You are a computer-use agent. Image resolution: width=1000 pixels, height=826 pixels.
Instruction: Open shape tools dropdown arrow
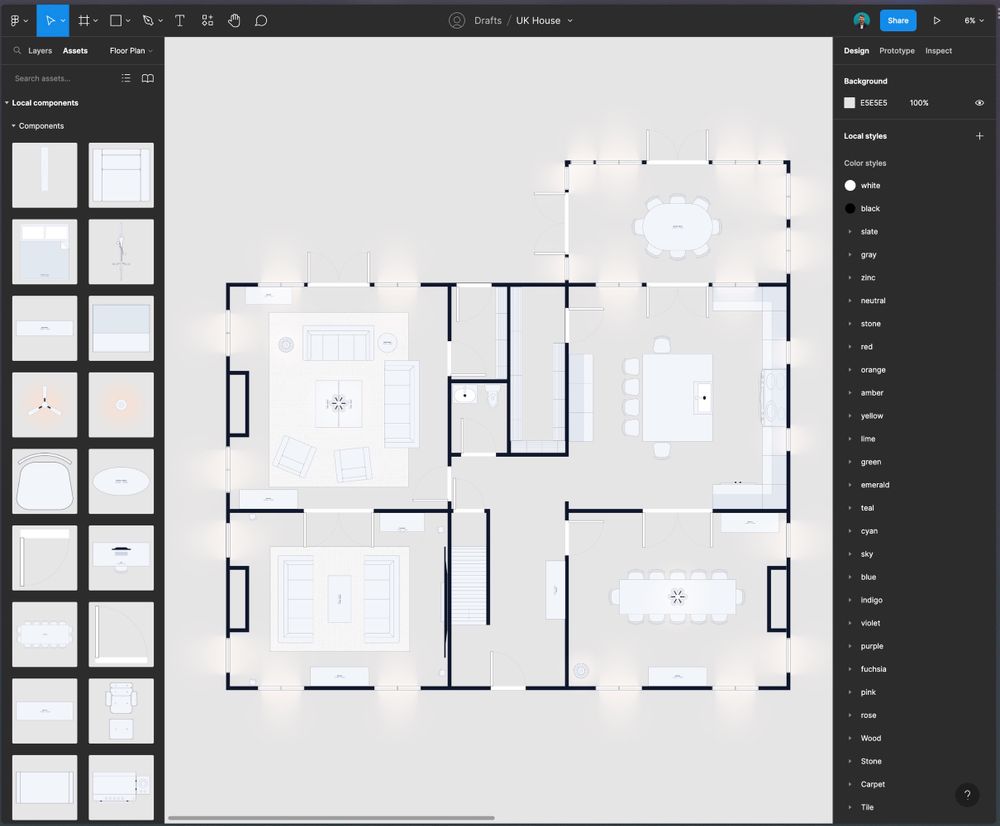coord(128,20)
